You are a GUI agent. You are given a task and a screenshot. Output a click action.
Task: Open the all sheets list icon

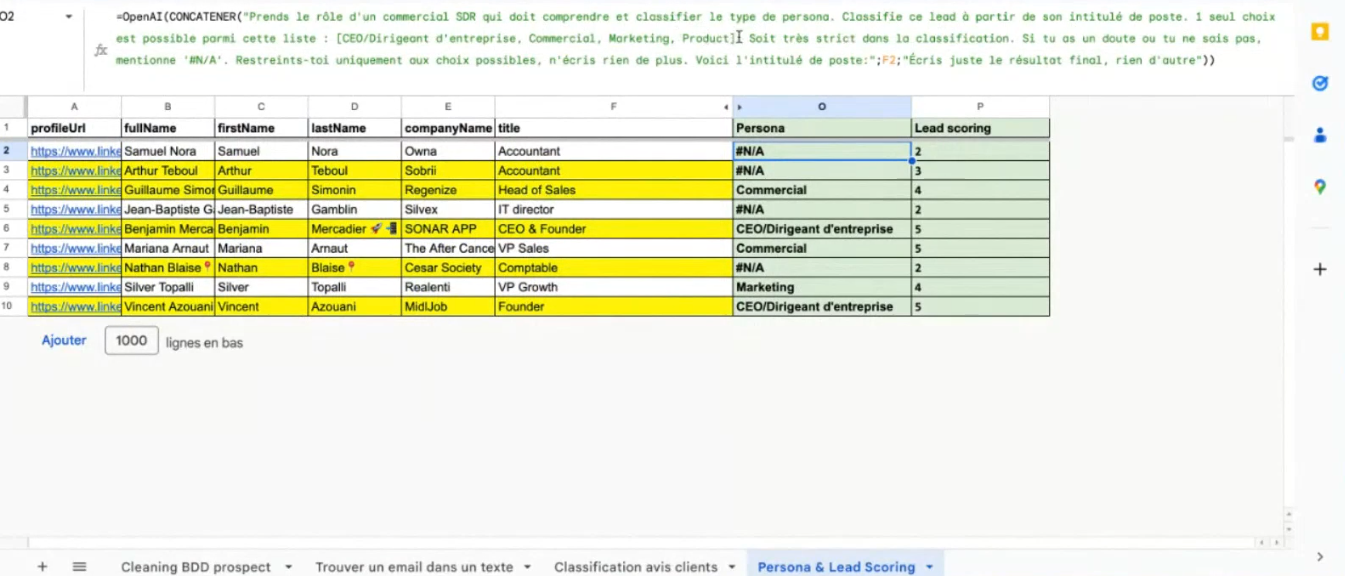[80, 566]
